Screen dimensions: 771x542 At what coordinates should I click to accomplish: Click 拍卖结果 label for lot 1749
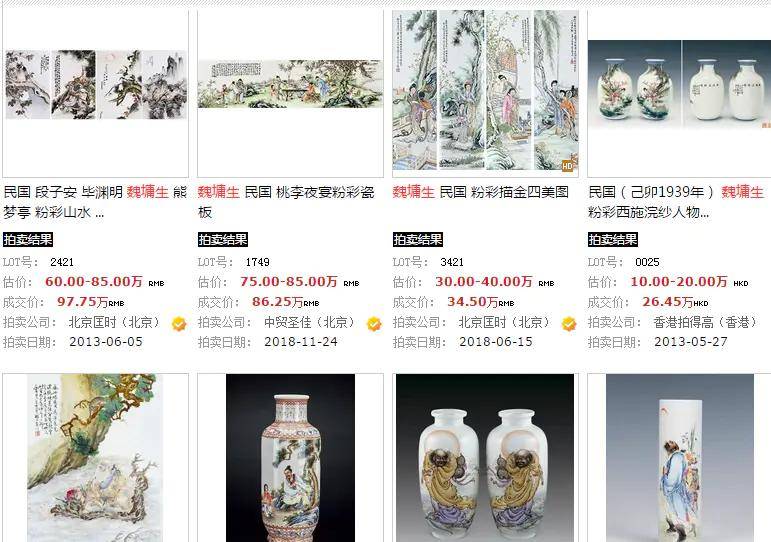coord(223,240)
